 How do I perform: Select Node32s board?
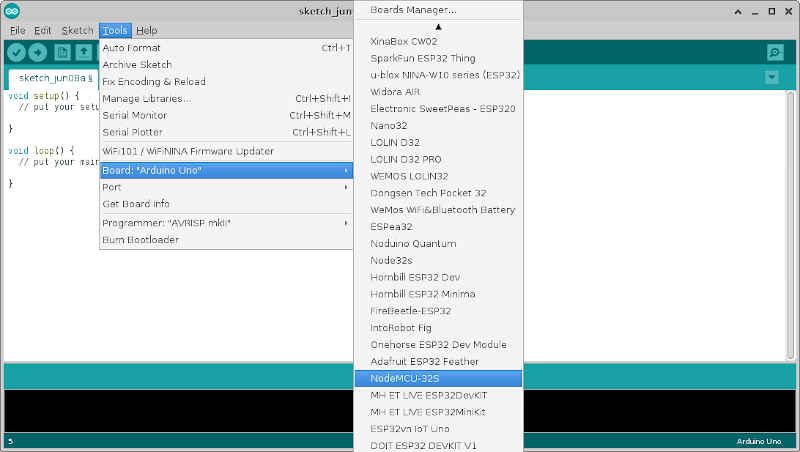[438, 260]
